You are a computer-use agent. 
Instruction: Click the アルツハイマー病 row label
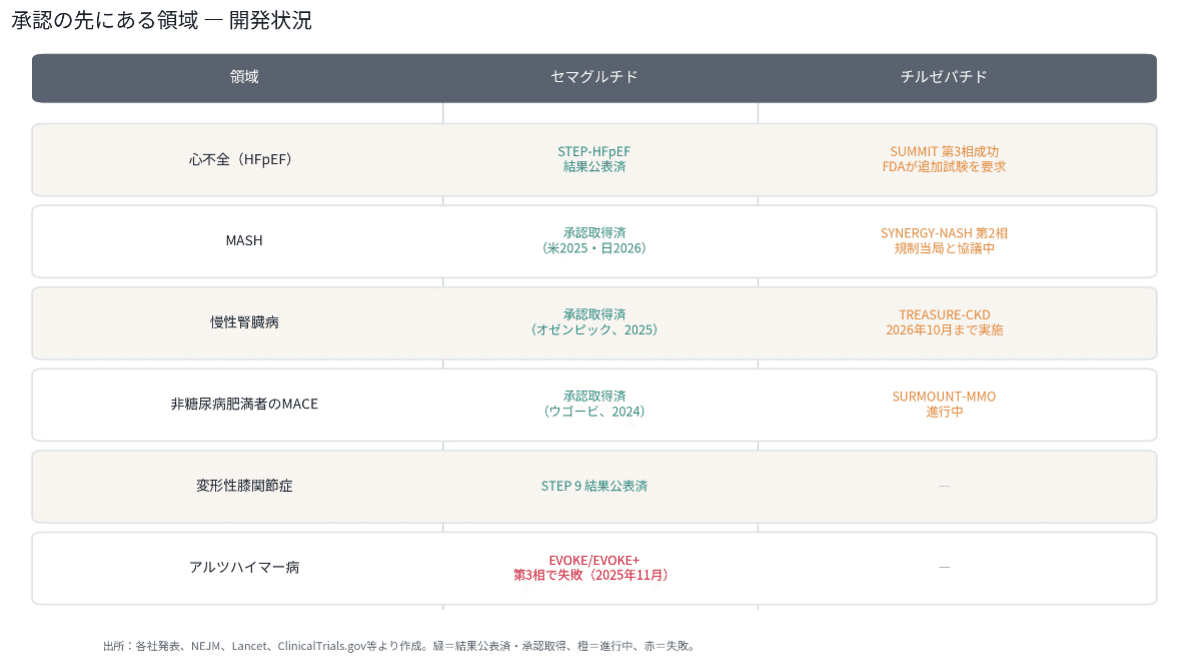pos(245,567)
